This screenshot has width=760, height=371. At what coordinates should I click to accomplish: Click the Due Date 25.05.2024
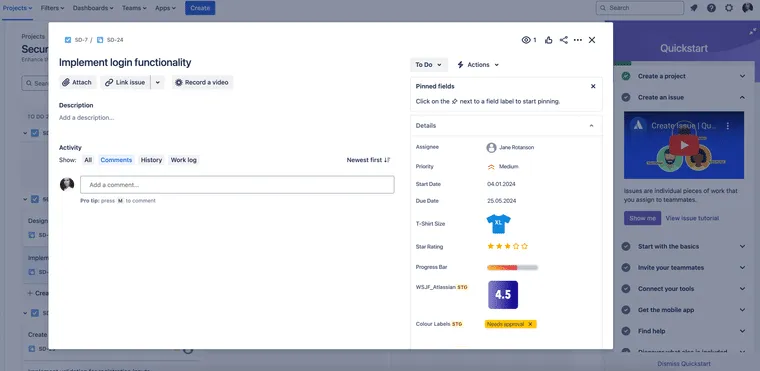(x=502, y=201)
